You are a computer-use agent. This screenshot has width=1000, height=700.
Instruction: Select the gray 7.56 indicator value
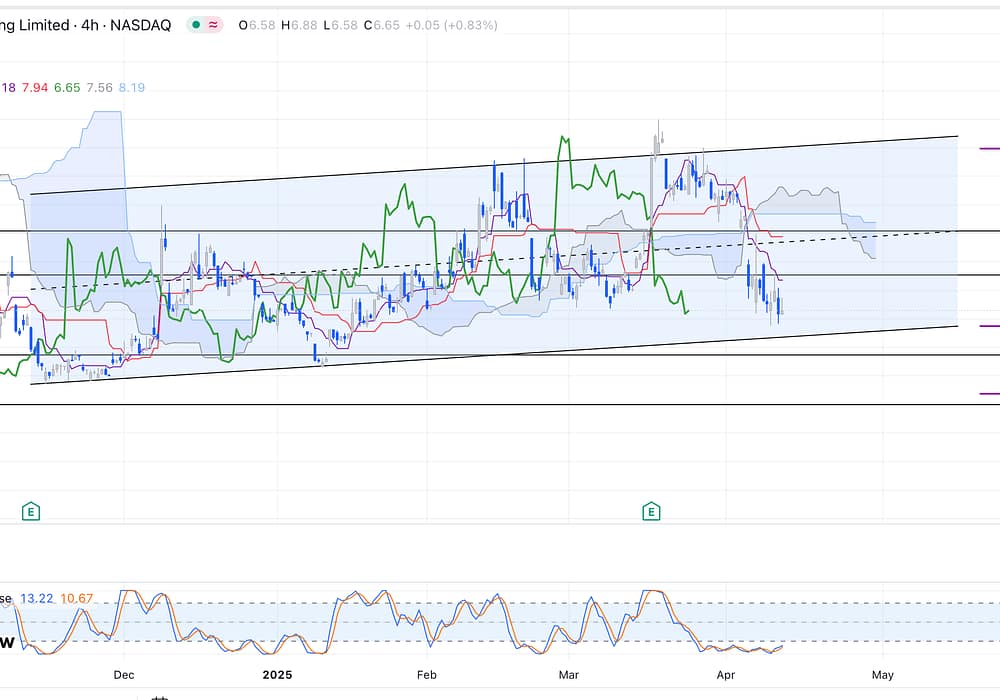[99, 88]
